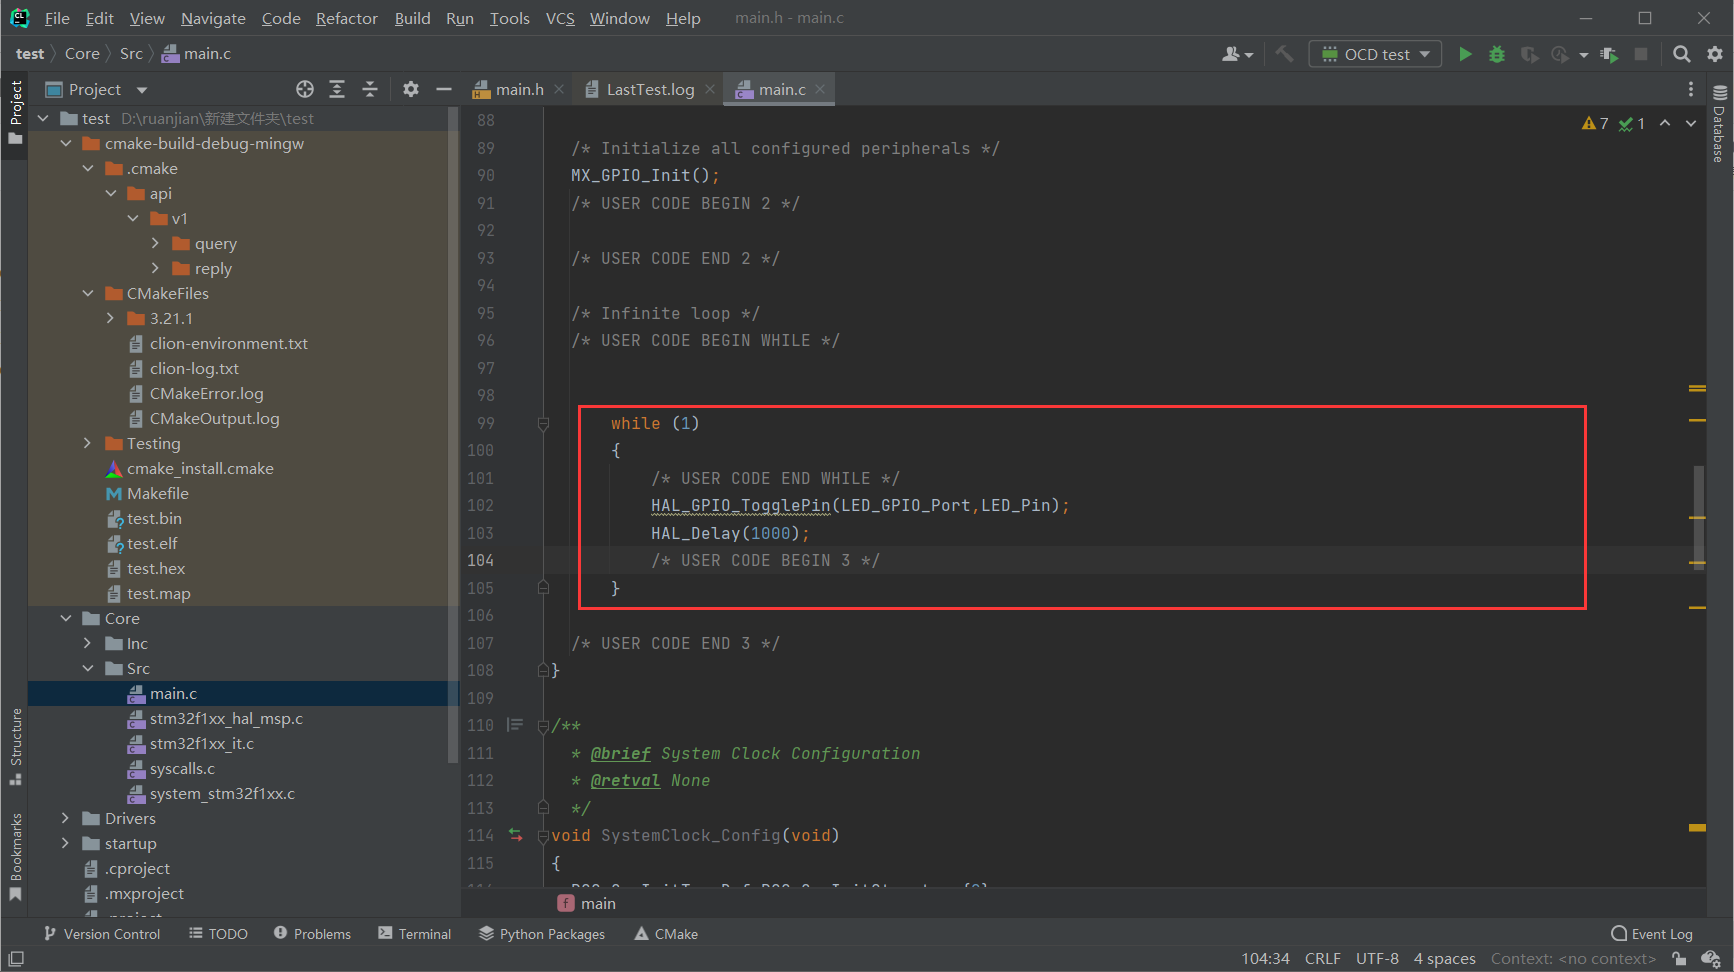This screenshot has height=972, width=1734.
Task: Open the Bookmarks side panel
Action: click(x=15, y=857)
